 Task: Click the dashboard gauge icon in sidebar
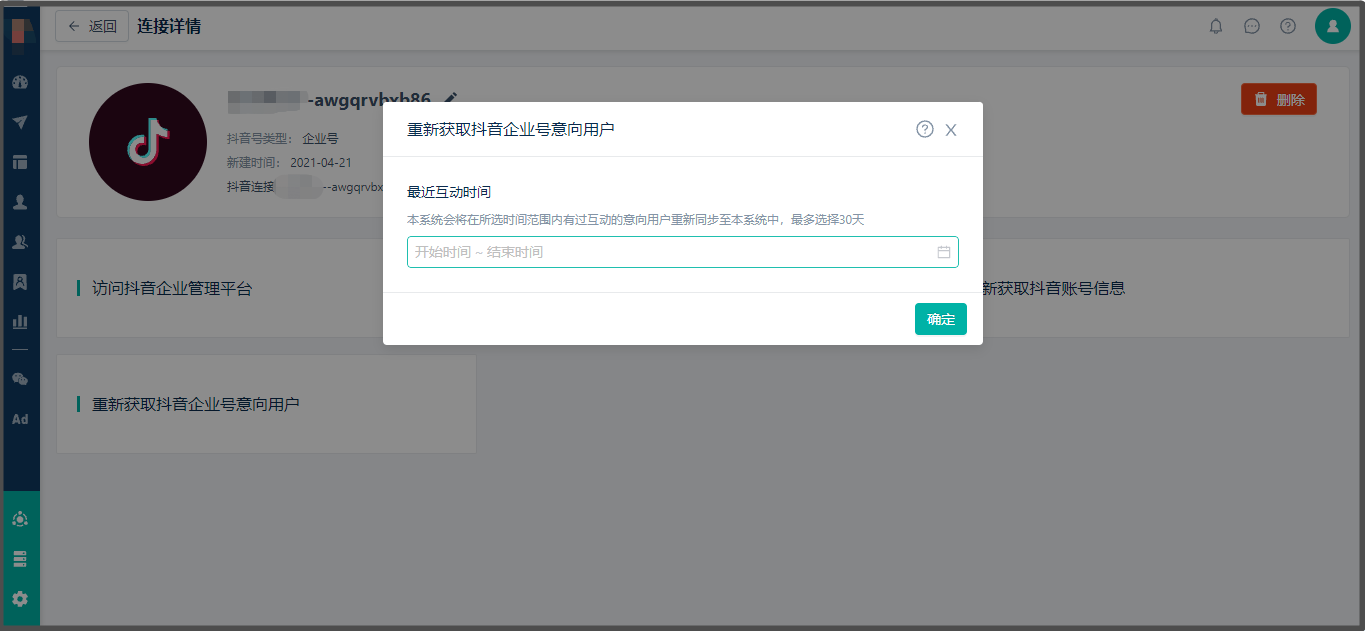20,82
